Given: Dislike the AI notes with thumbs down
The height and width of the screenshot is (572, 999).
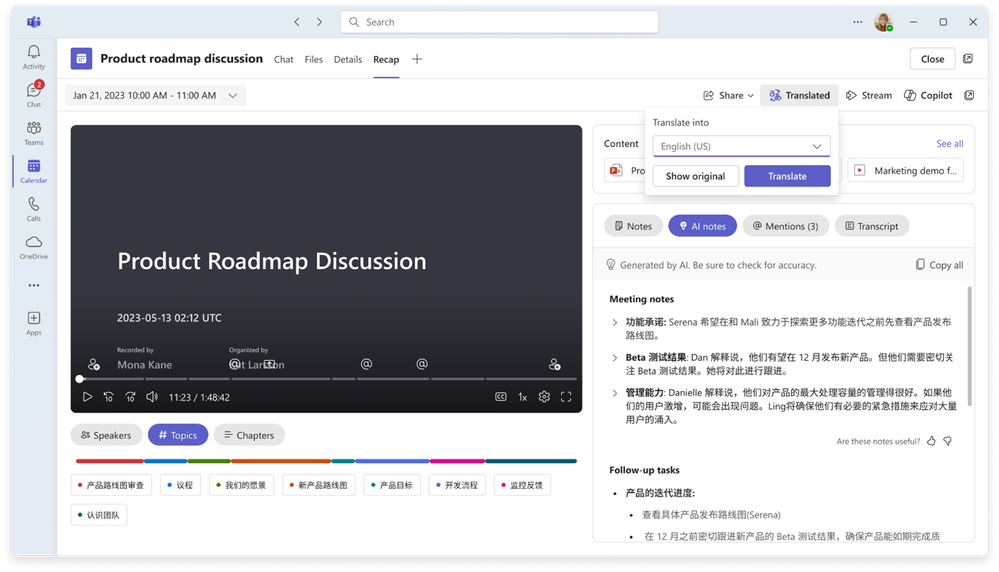Looking at the screenshot, I should [947, 441].
